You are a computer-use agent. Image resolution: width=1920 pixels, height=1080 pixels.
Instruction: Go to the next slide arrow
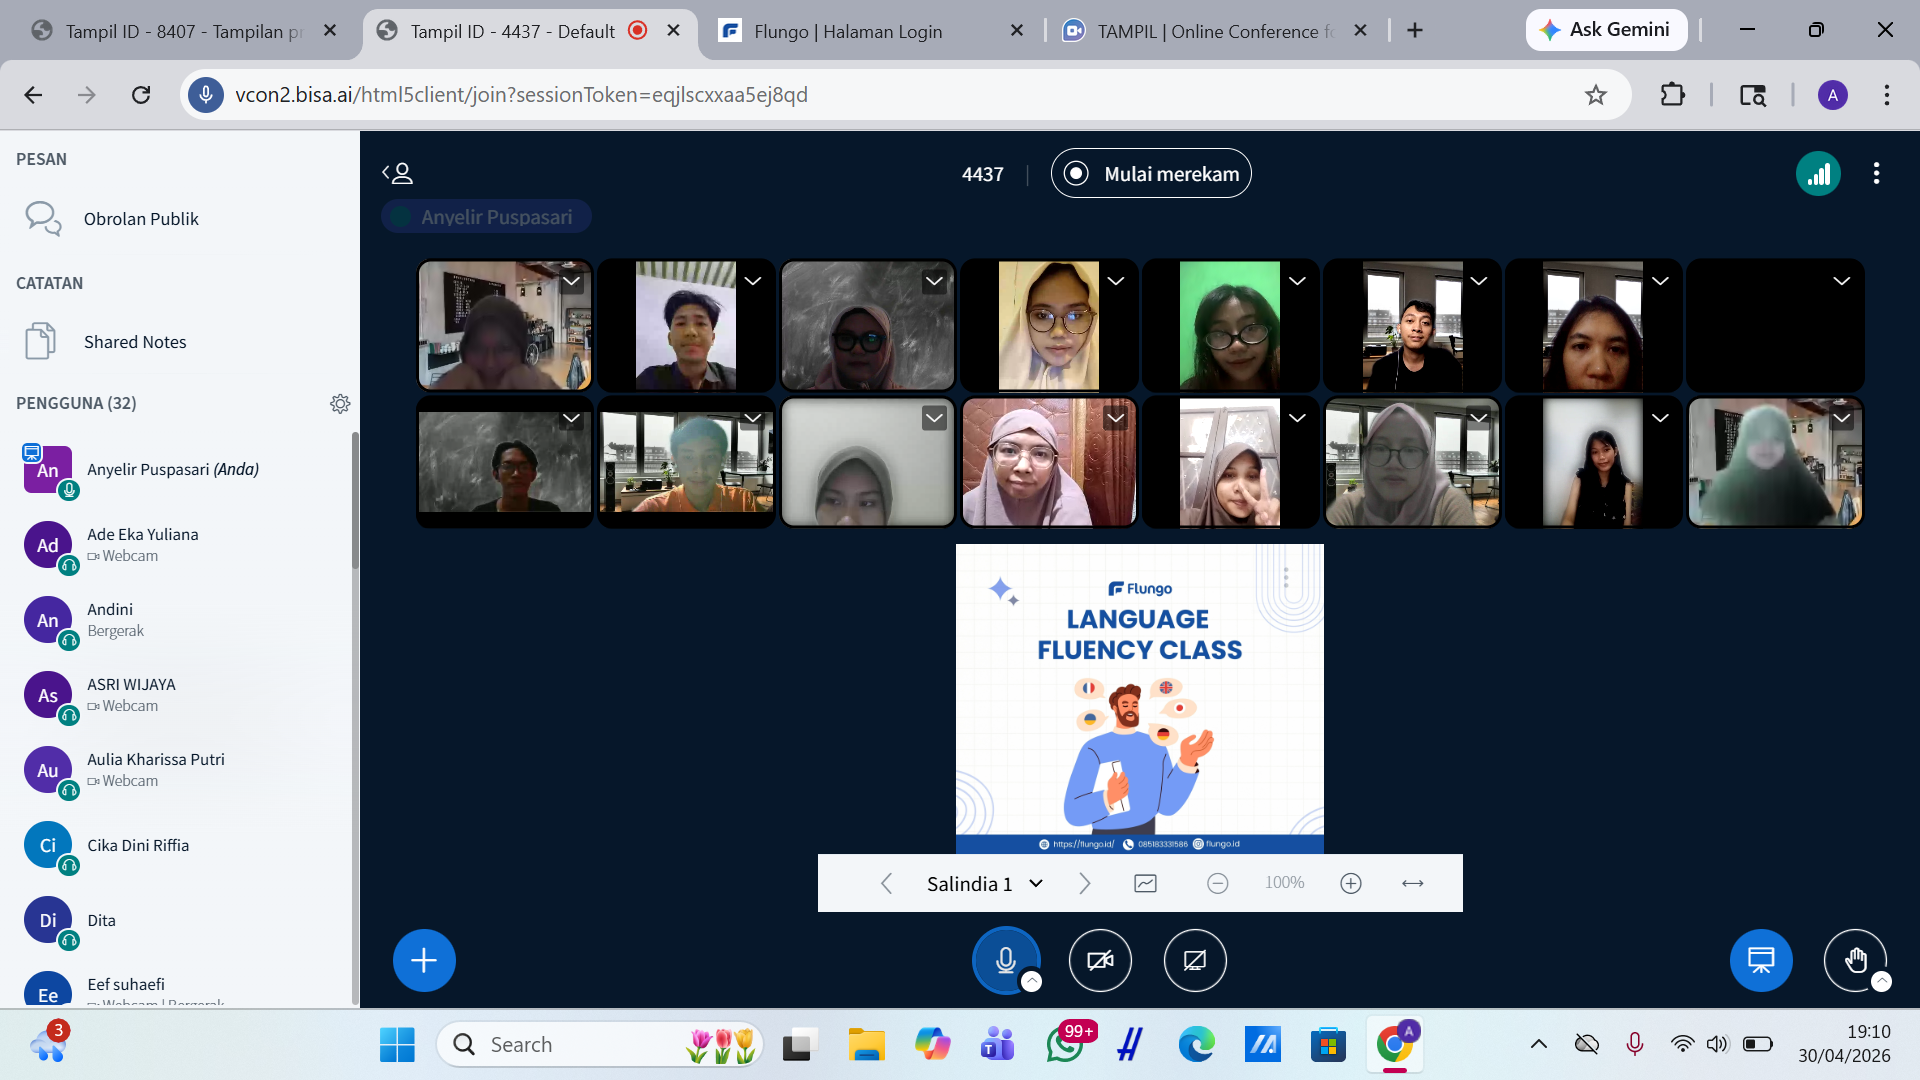[1084, 884]
